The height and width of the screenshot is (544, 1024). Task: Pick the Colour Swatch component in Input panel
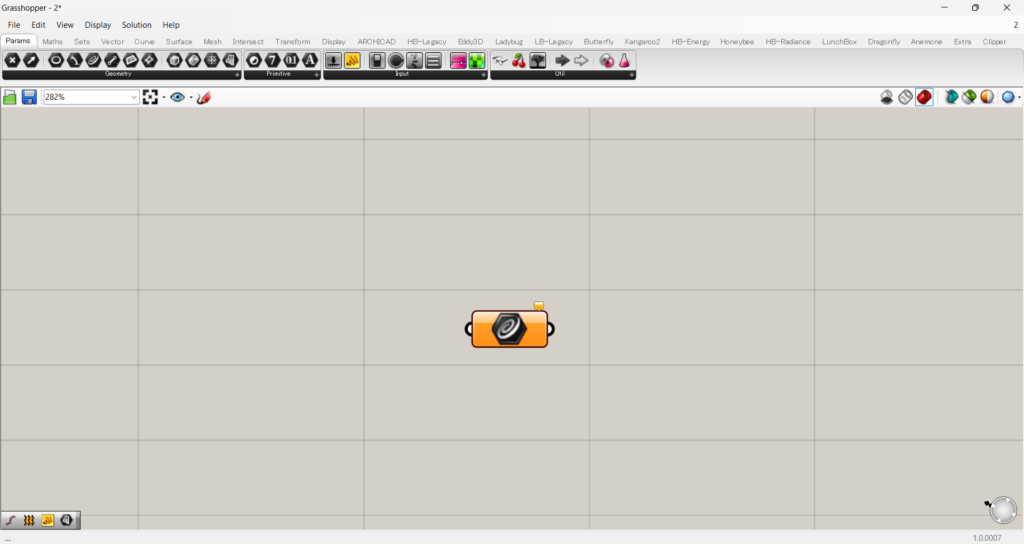[x=458, y=61]
